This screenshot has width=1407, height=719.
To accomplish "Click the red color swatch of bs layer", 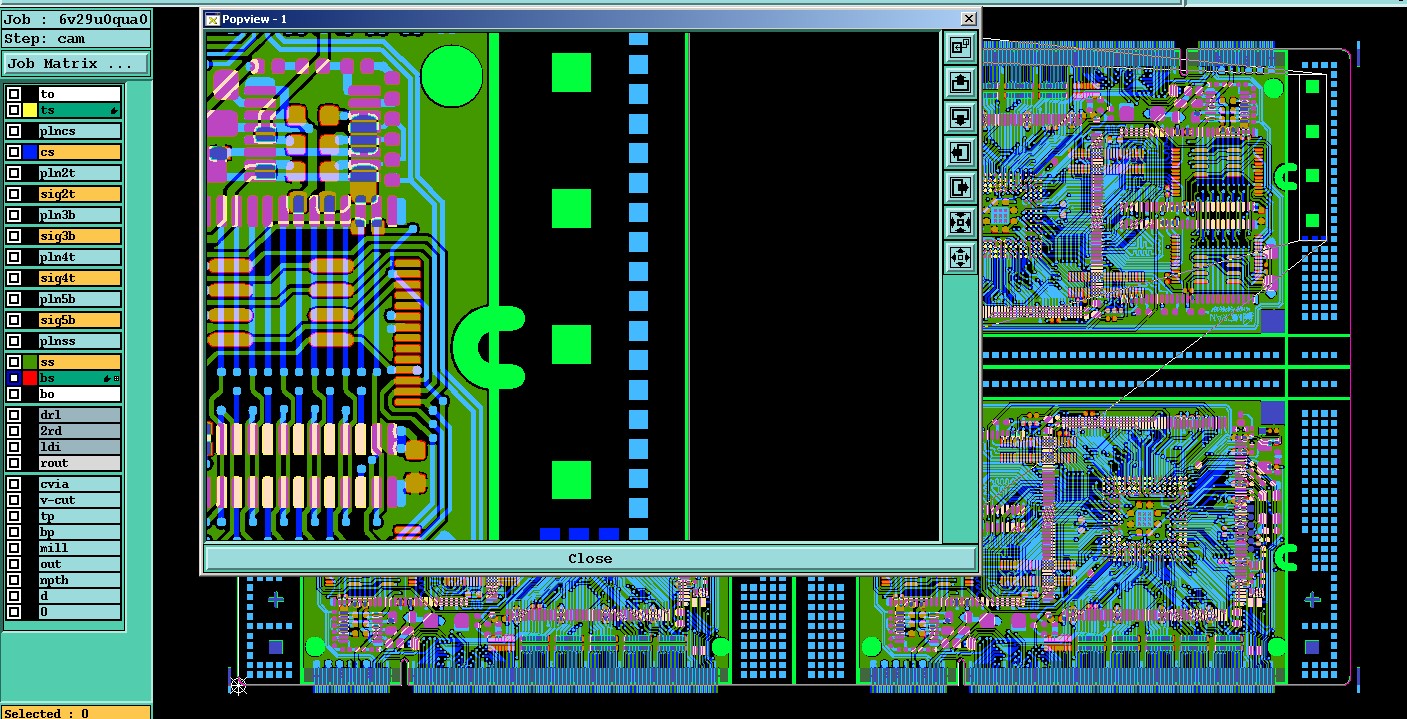I will [x=30, y=378].
